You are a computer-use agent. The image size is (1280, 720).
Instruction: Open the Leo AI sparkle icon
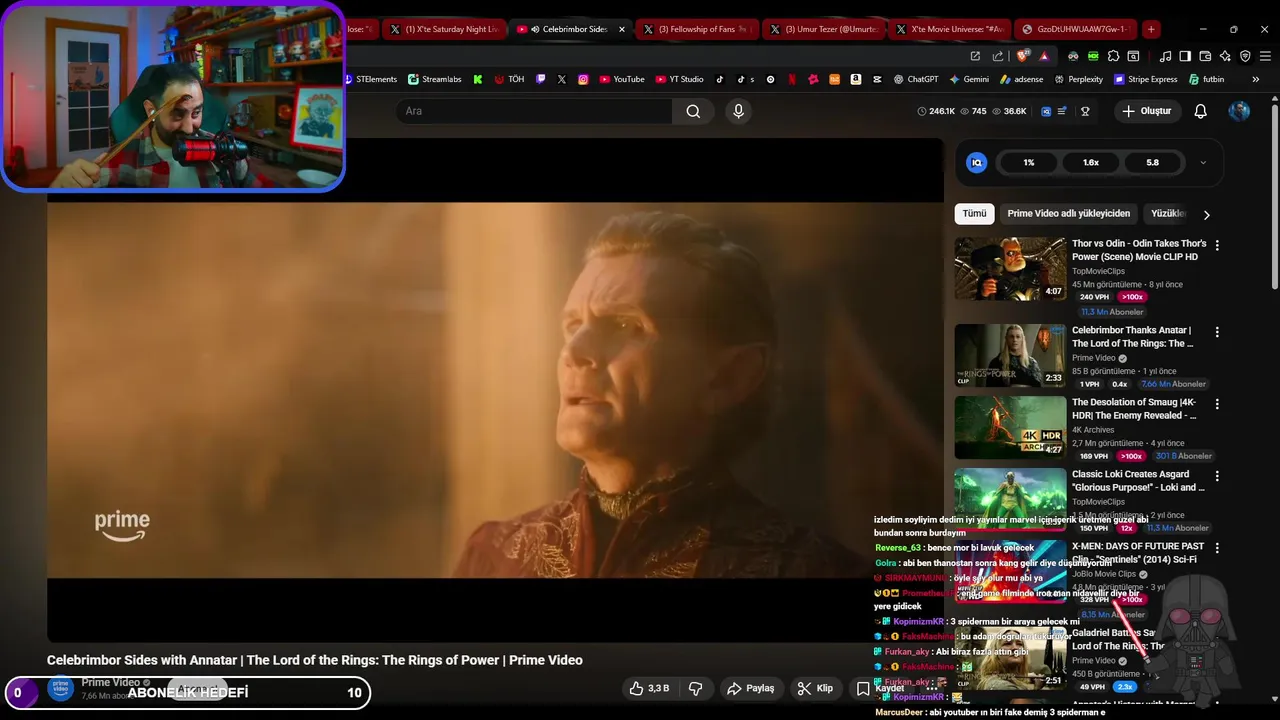(1225, 56)
